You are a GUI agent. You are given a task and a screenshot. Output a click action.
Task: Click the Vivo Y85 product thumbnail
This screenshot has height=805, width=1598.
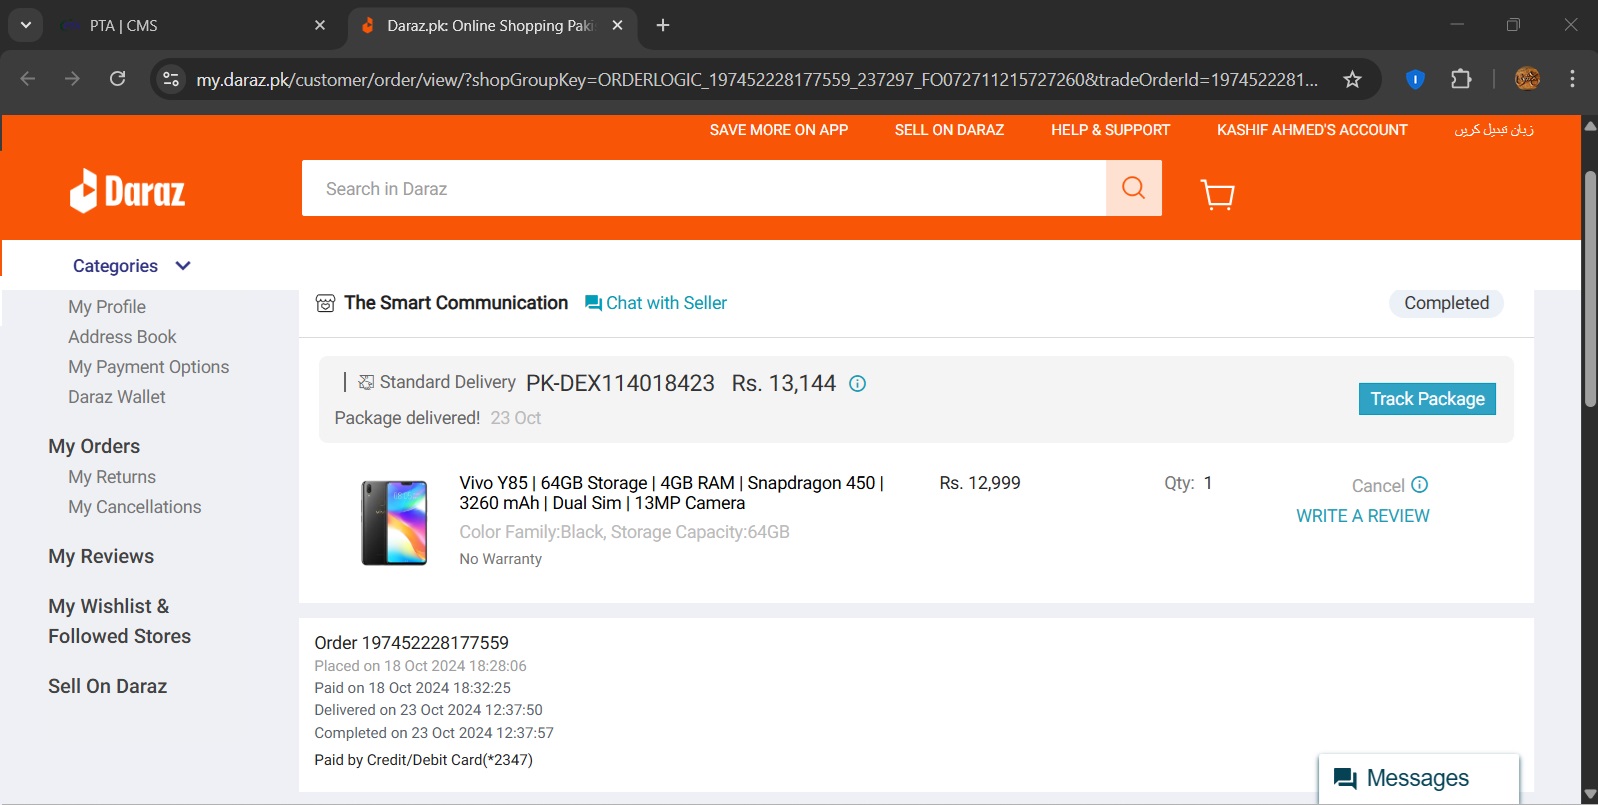[x=394, y=522]
